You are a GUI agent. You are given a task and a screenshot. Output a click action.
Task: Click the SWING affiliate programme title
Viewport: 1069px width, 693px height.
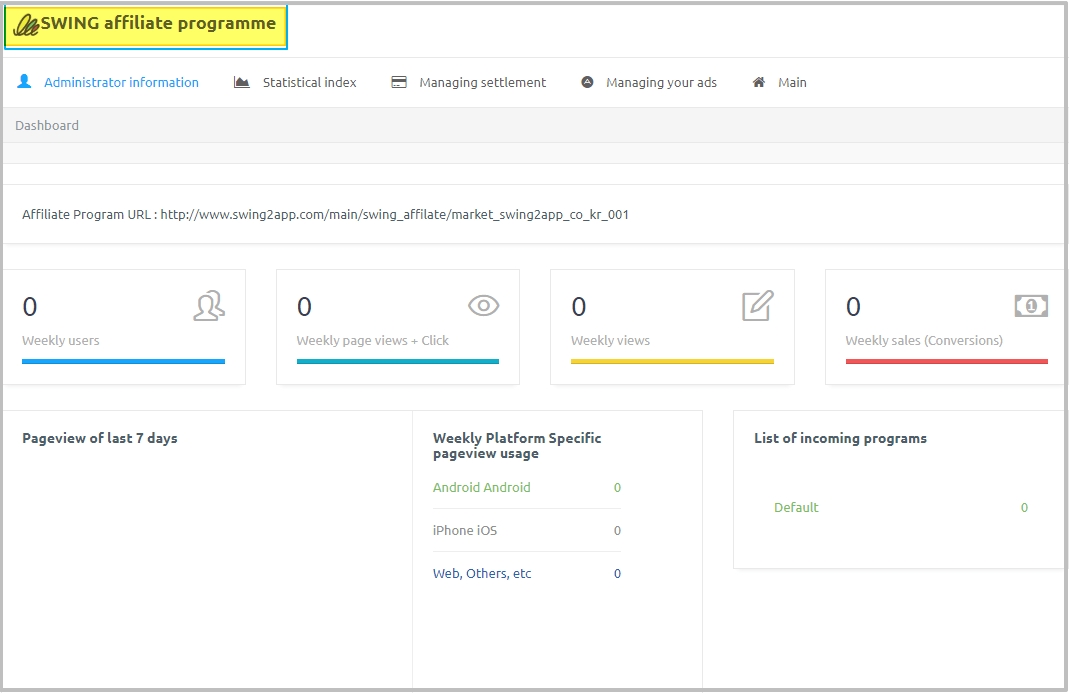point(158,24)
